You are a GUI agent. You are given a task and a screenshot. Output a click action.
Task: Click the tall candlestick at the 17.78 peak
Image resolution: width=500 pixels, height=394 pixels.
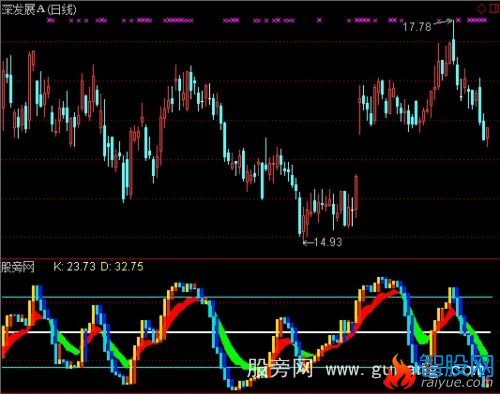coord(453,42)
